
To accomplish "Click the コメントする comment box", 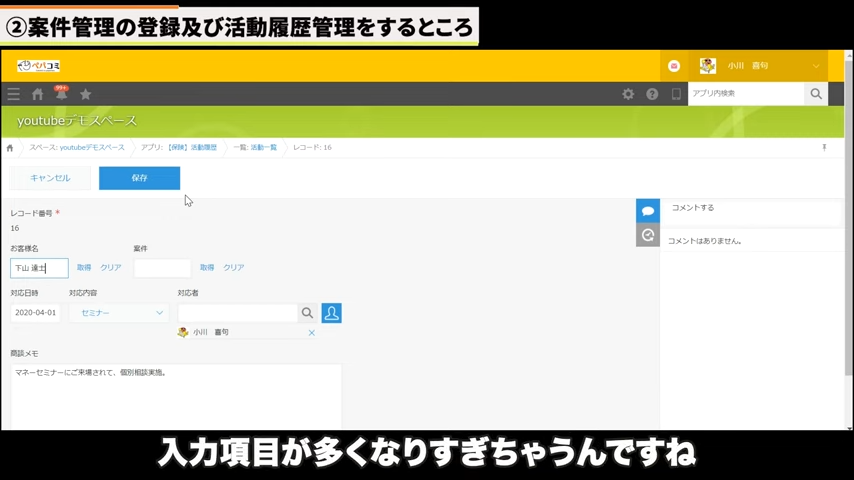I will point(752,213).
